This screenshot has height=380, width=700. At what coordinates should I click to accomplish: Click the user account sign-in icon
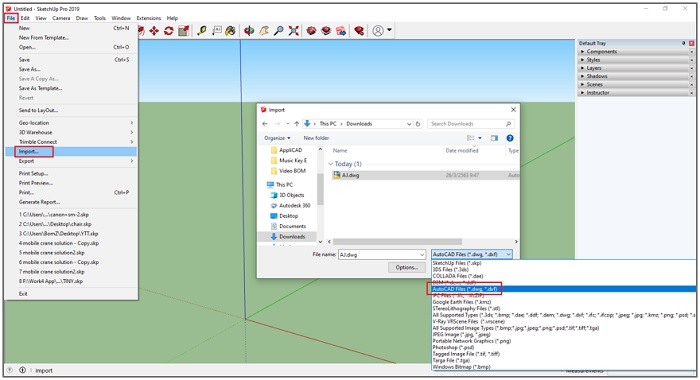378,31
